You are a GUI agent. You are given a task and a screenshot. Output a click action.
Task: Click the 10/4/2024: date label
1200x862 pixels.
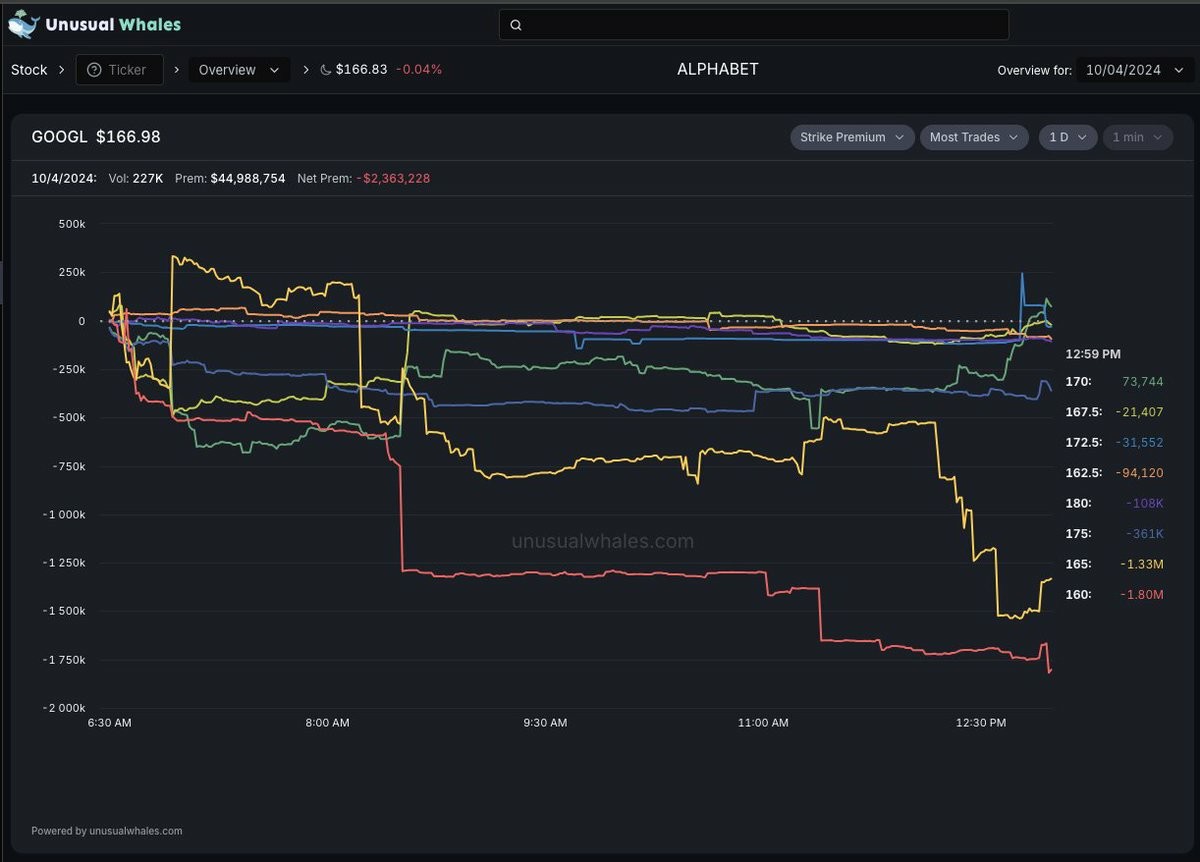(x=64, y=178)
